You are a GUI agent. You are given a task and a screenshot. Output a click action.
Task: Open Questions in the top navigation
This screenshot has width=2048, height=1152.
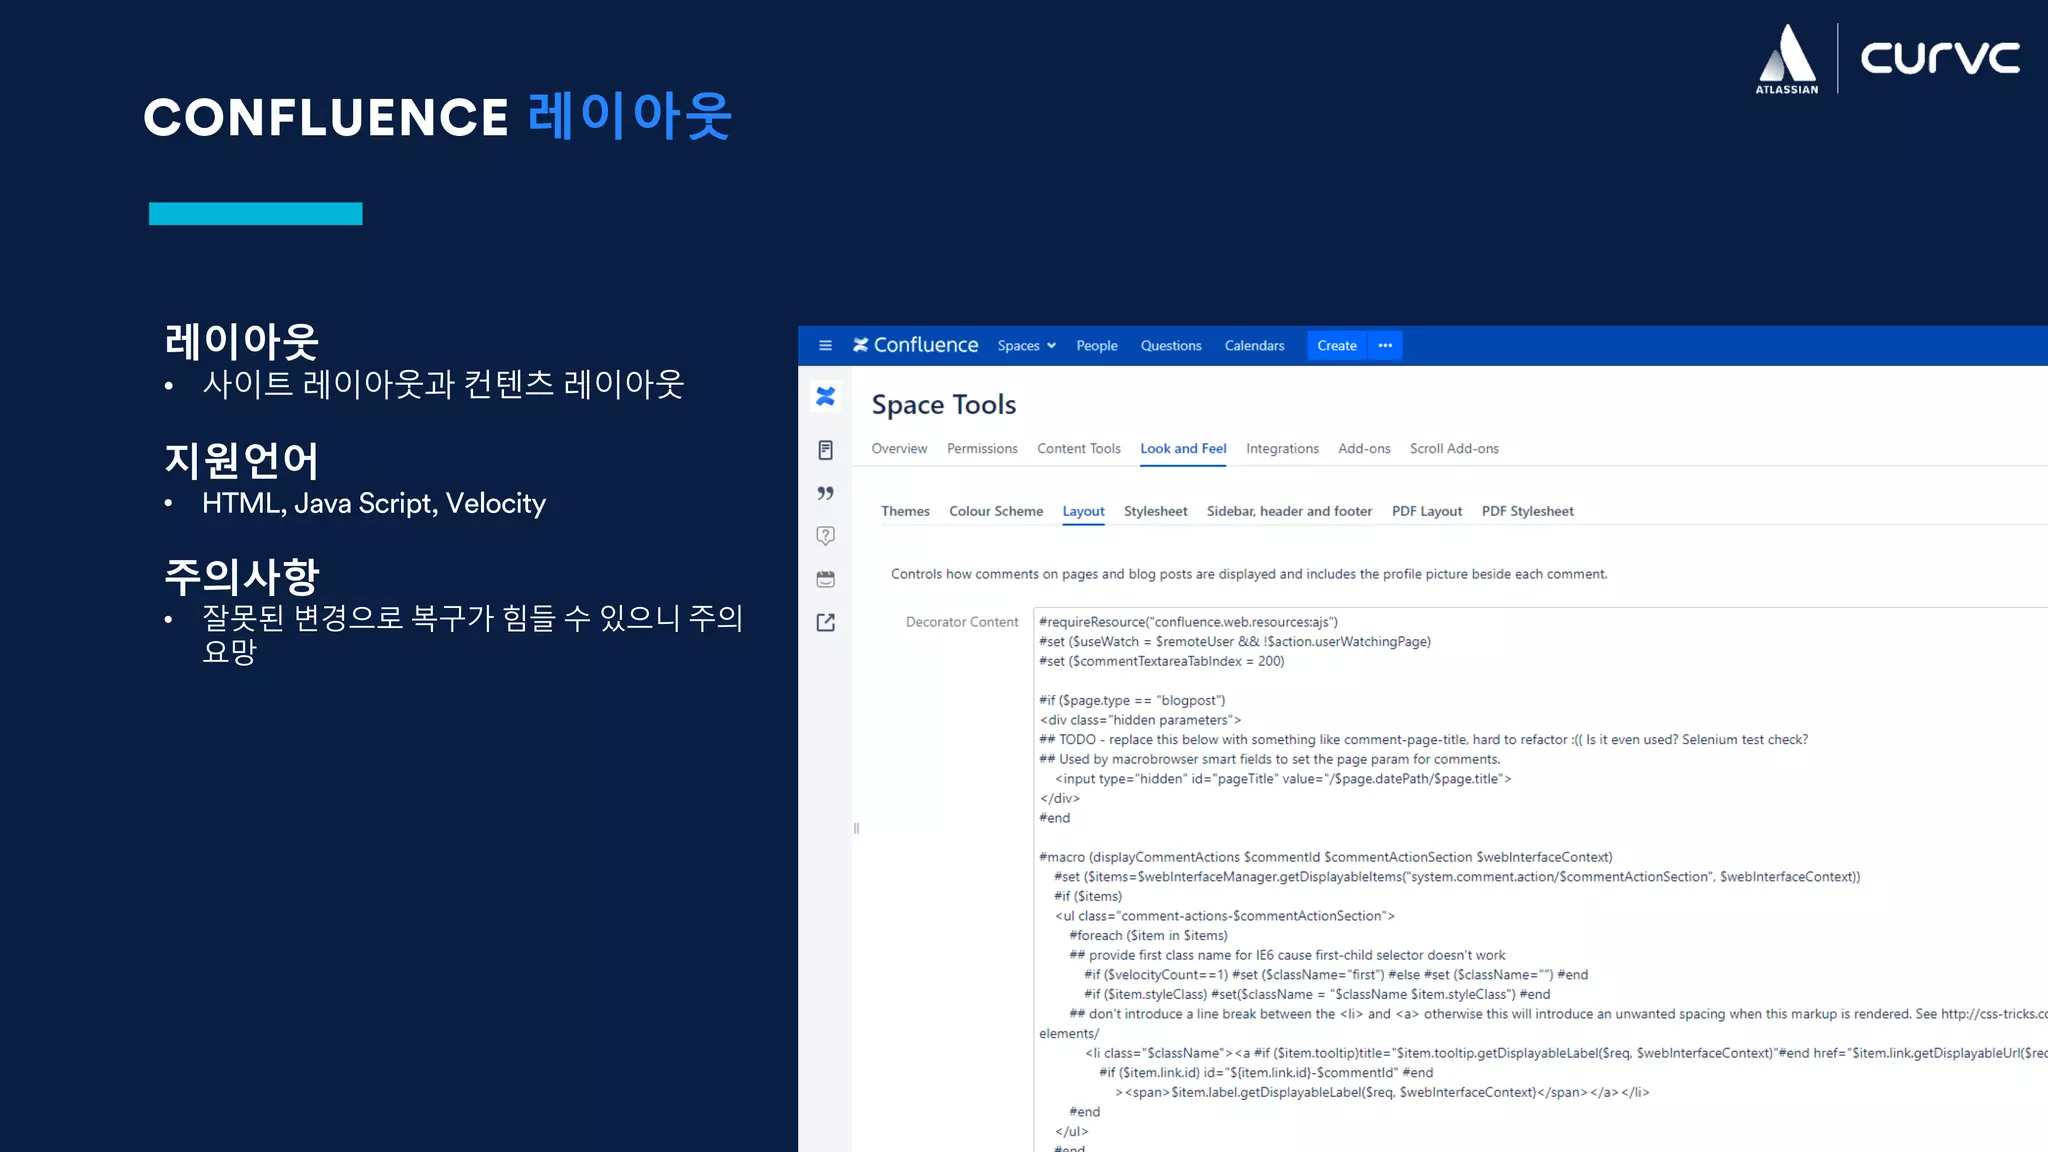pyautogui.click(x=1171, y=346)
